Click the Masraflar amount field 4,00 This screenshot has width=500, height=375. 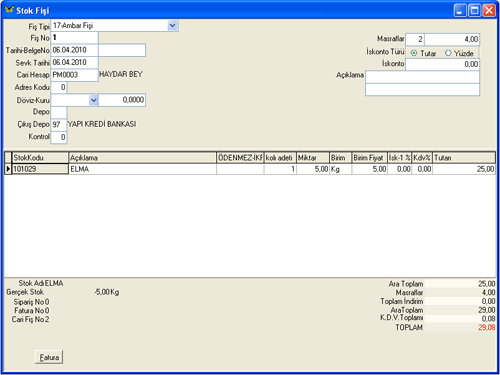click(452, 39)
